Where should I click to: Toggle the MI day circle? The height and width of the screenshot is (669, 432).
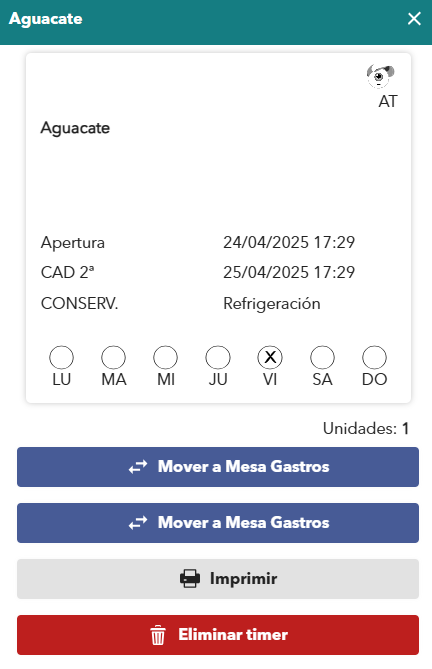(165, 358)
